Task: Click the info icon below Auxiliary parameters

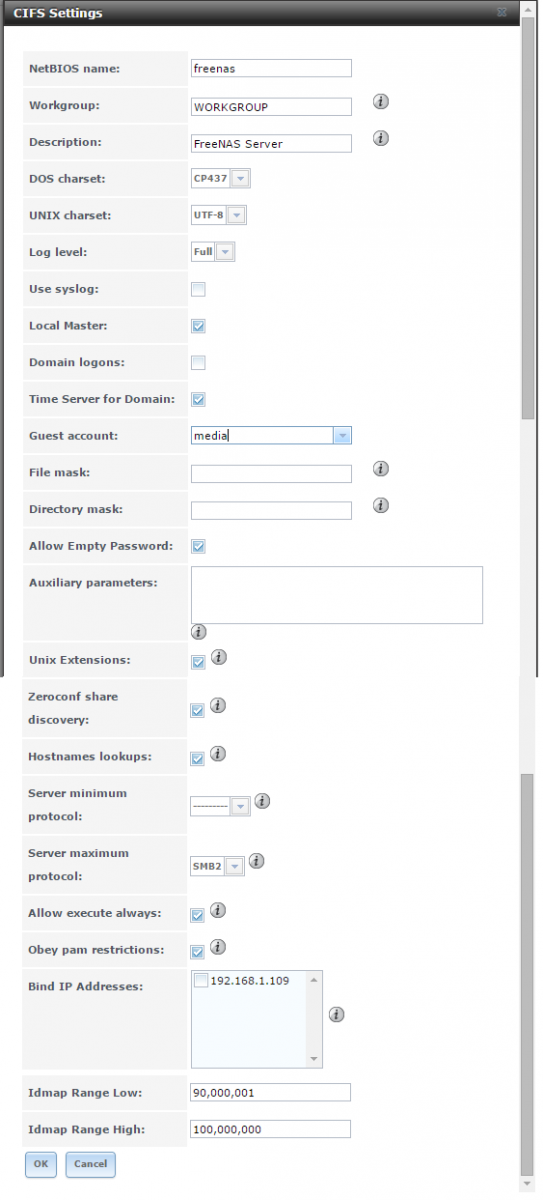Action: point(198,632)
